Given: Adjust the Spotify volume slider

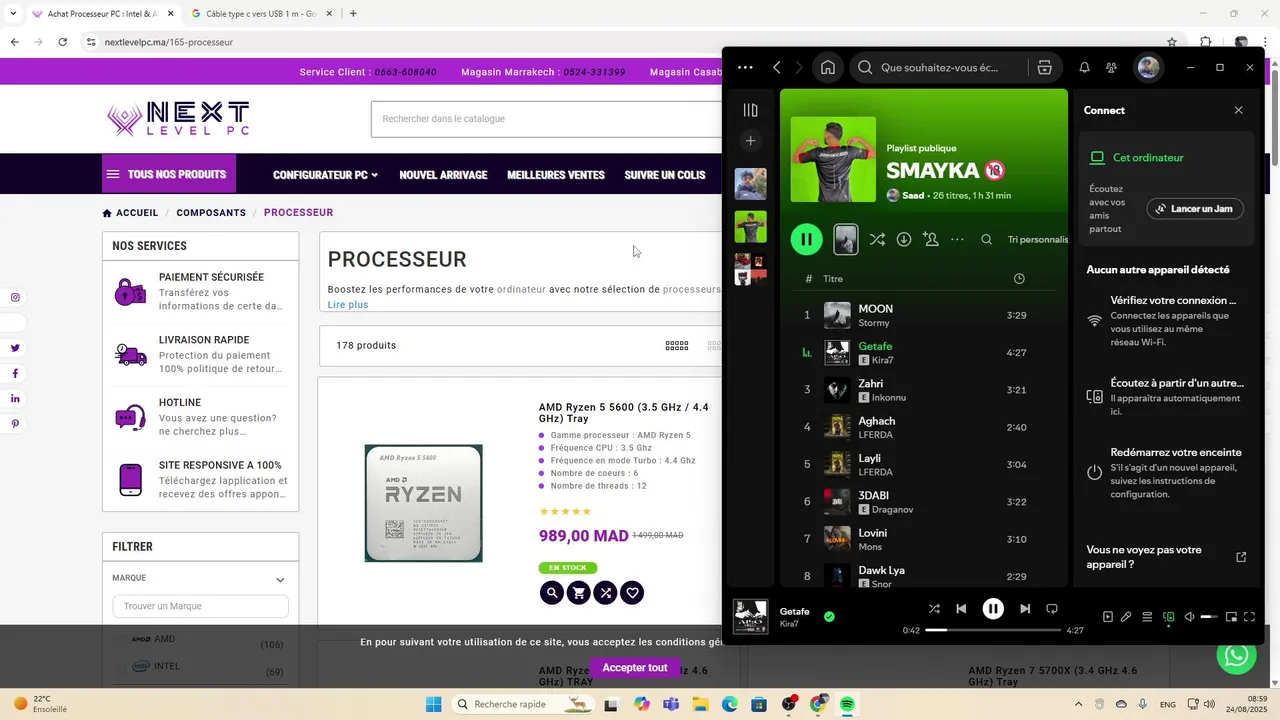Looking at the screenshot, I should coord(1209,617).
